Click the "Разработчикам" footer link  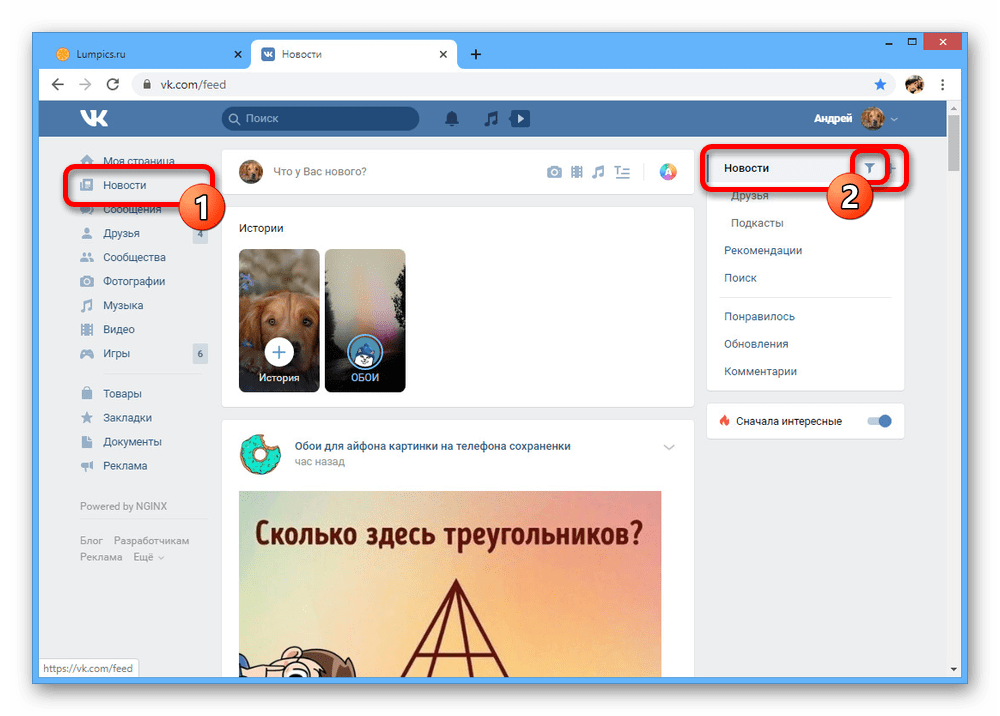[151, 541]
